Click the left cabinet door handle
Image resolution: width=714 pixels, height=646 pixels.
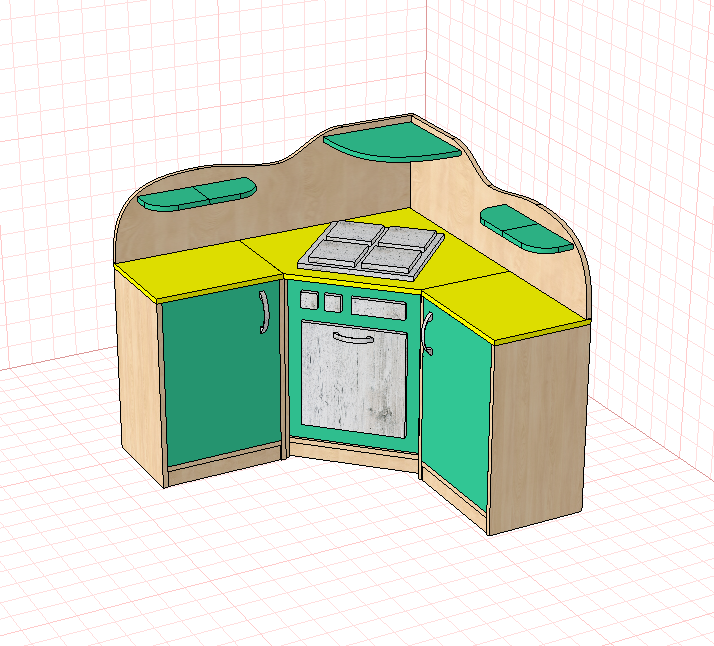pyautogui.click(x=264, y=312)
